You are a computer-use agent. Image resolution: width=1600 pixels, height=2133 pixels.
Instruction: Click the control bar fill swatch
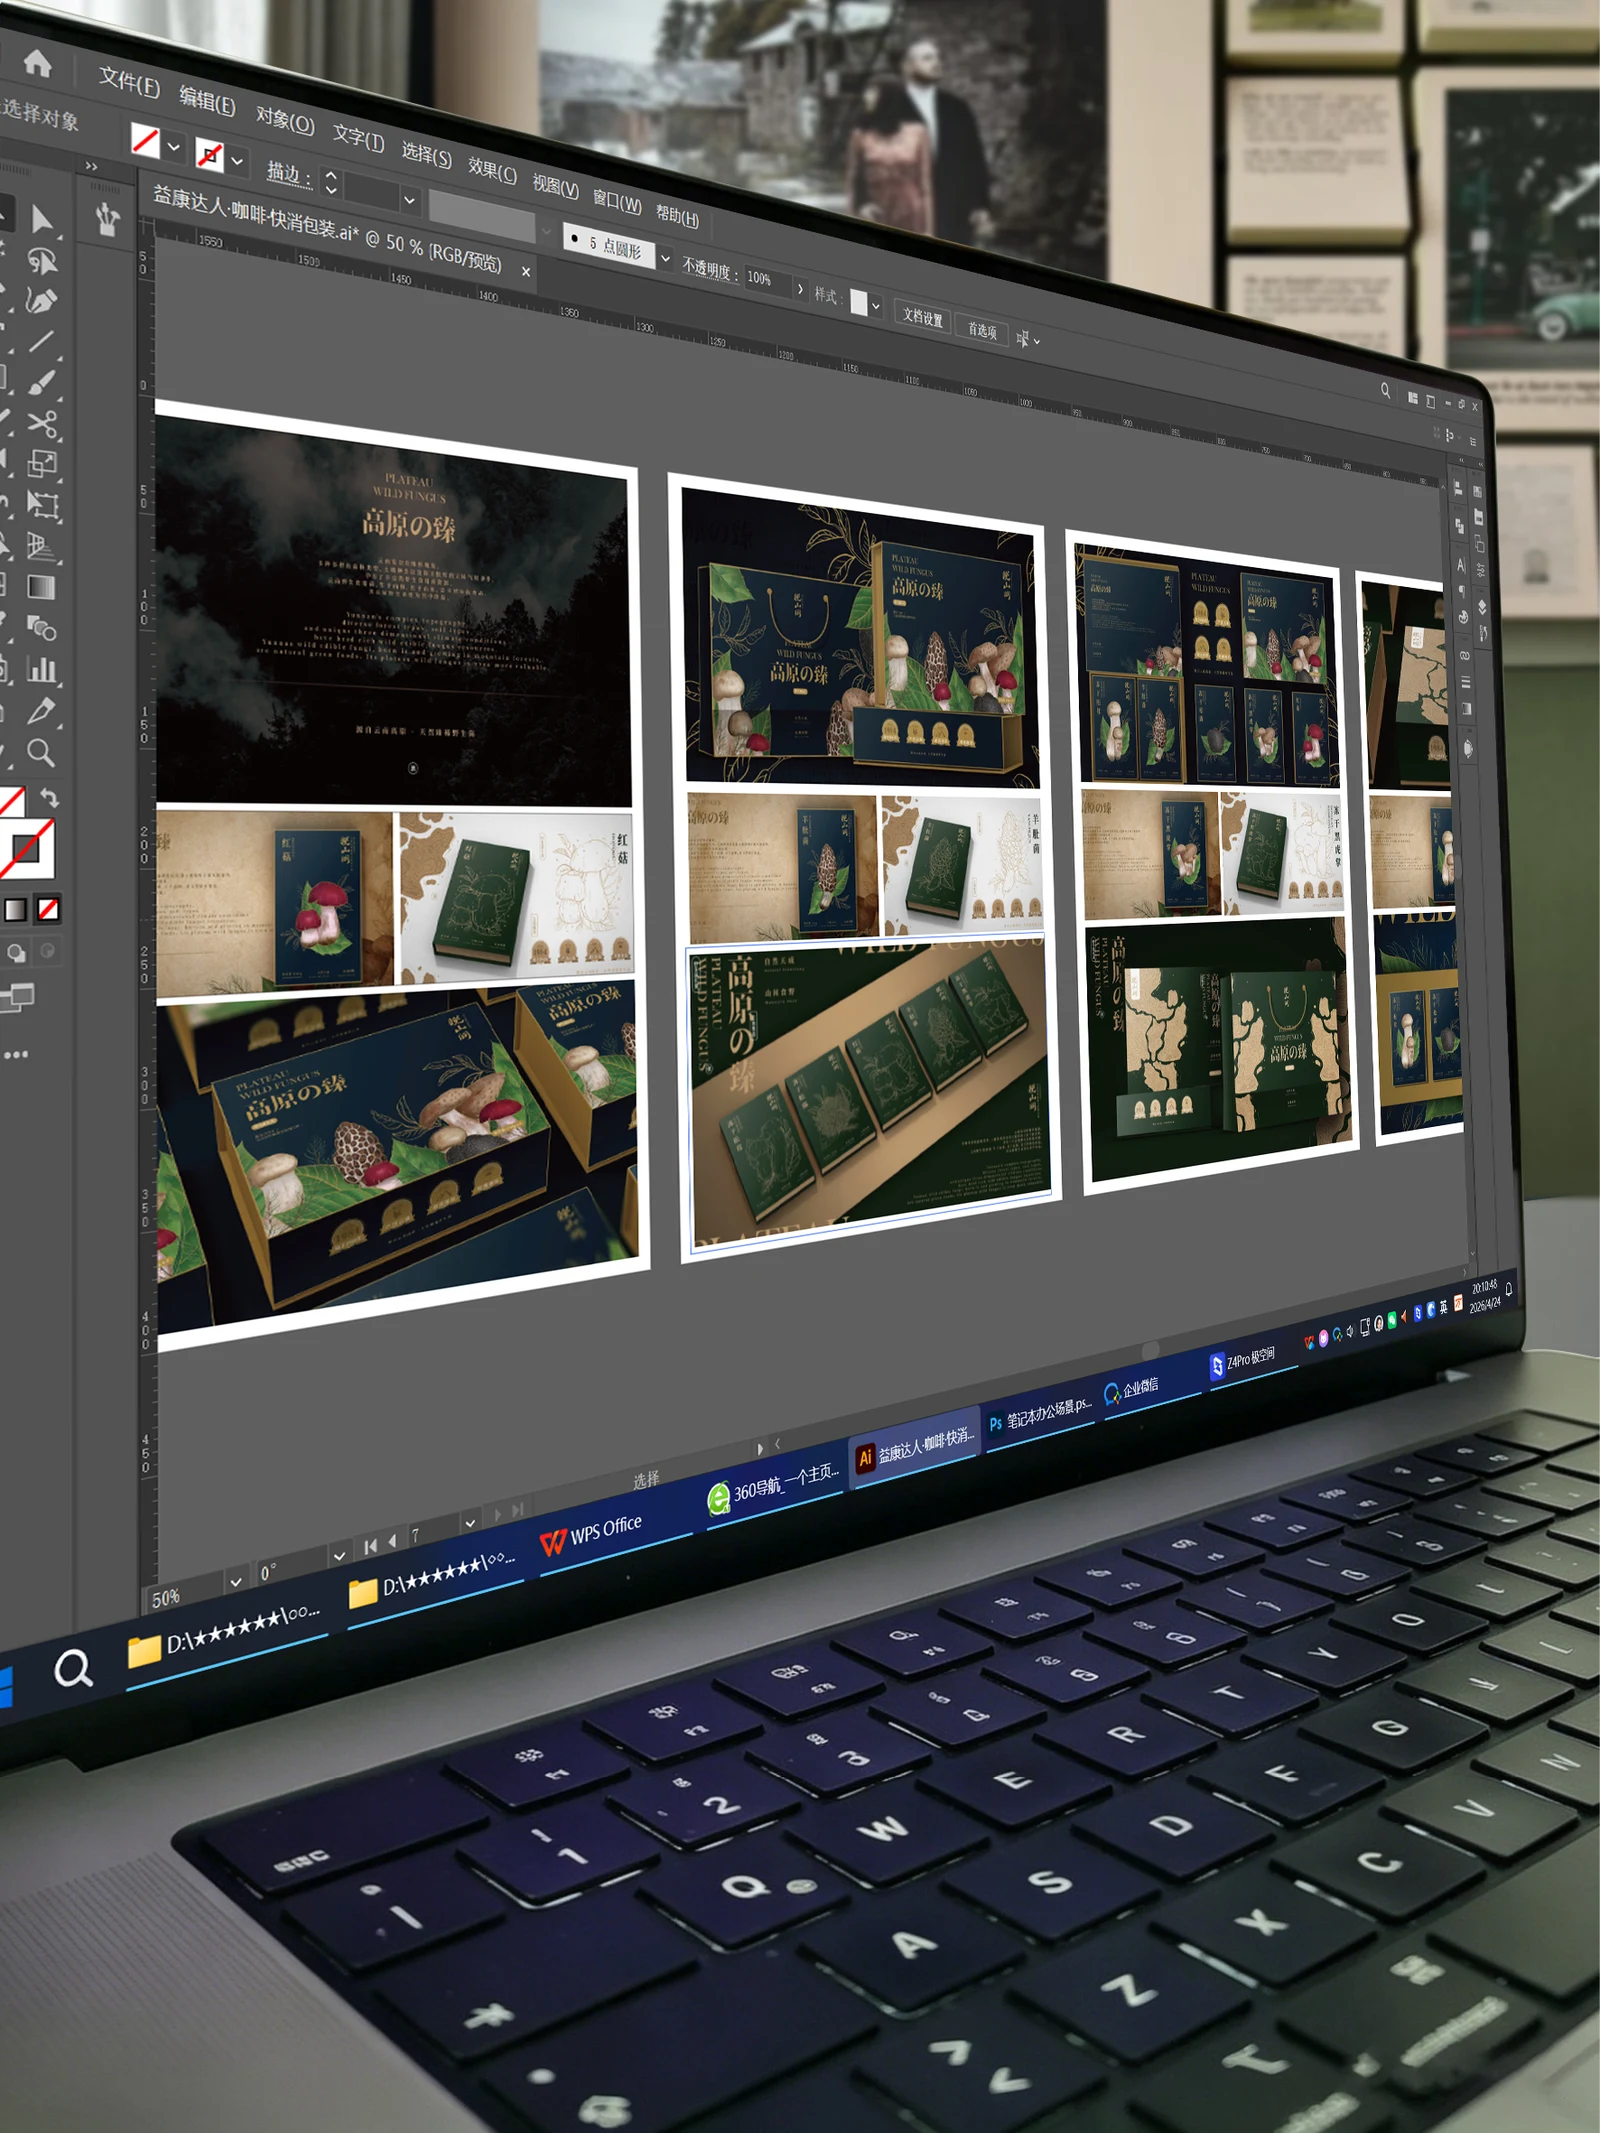146,140
